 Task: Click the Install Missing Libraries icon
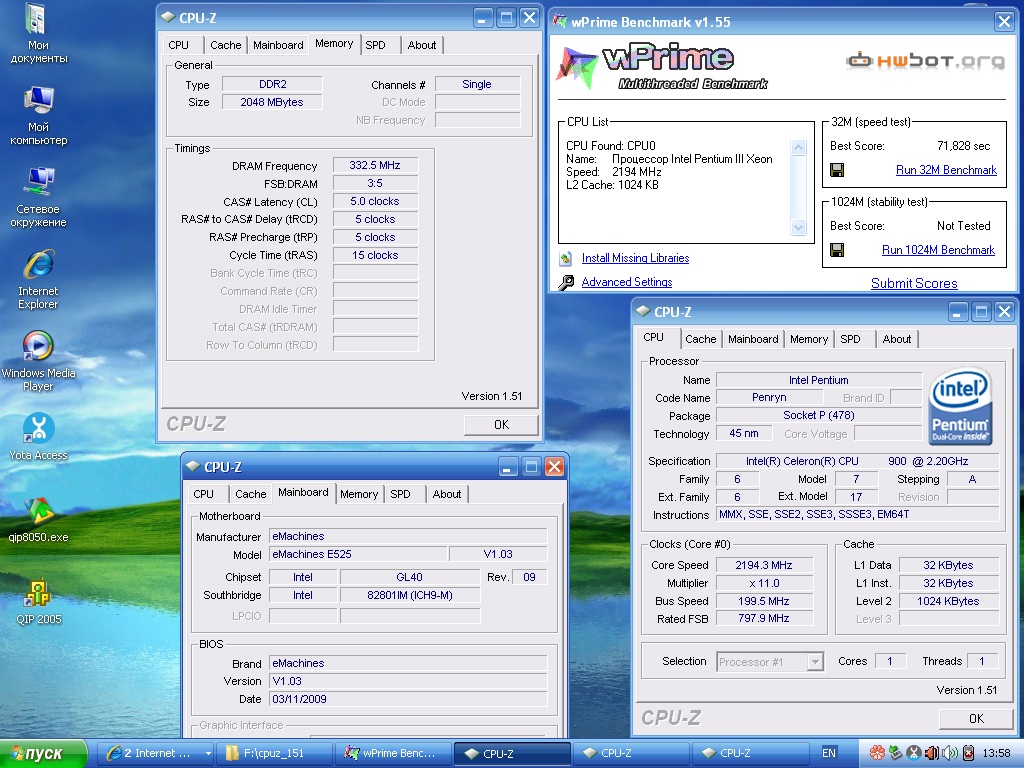[x=566, y=259]
